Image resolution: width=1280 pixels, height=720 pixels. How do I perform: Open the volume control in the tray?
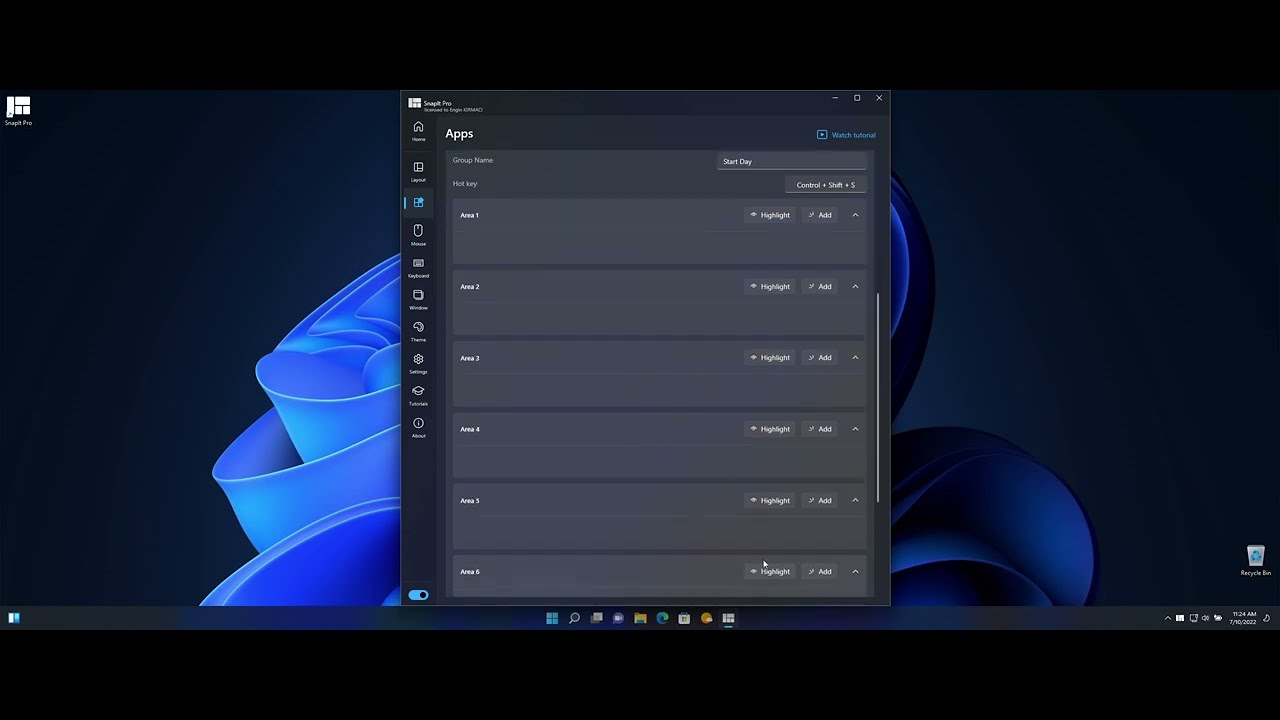[1205, 618]
